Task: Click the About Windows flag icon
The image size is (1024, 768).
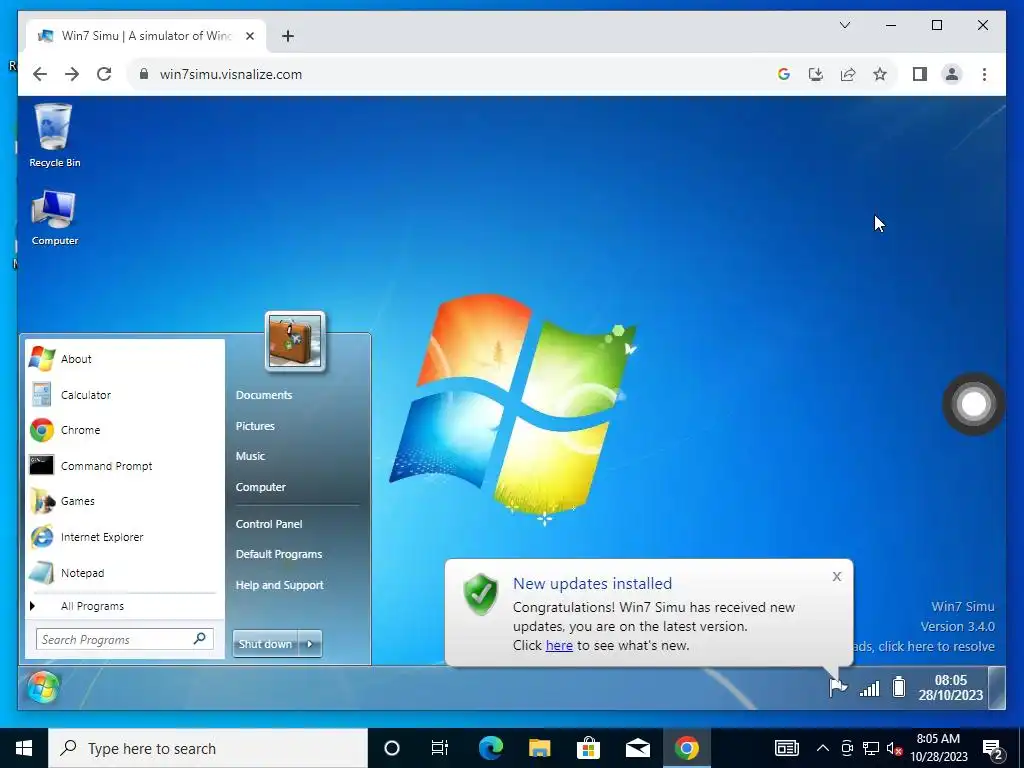Action: 42,359
